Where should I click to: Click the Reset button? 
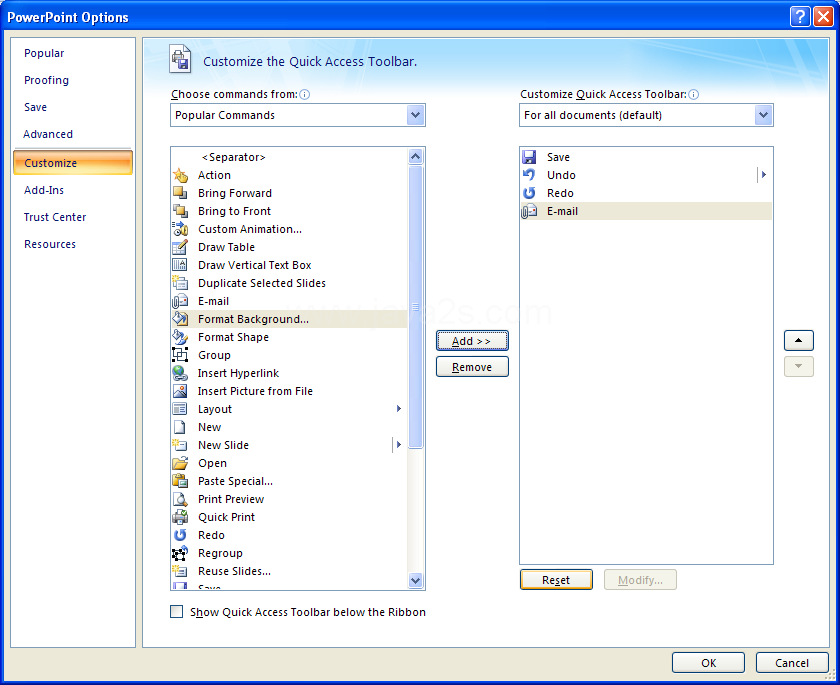tap(556, 580)
